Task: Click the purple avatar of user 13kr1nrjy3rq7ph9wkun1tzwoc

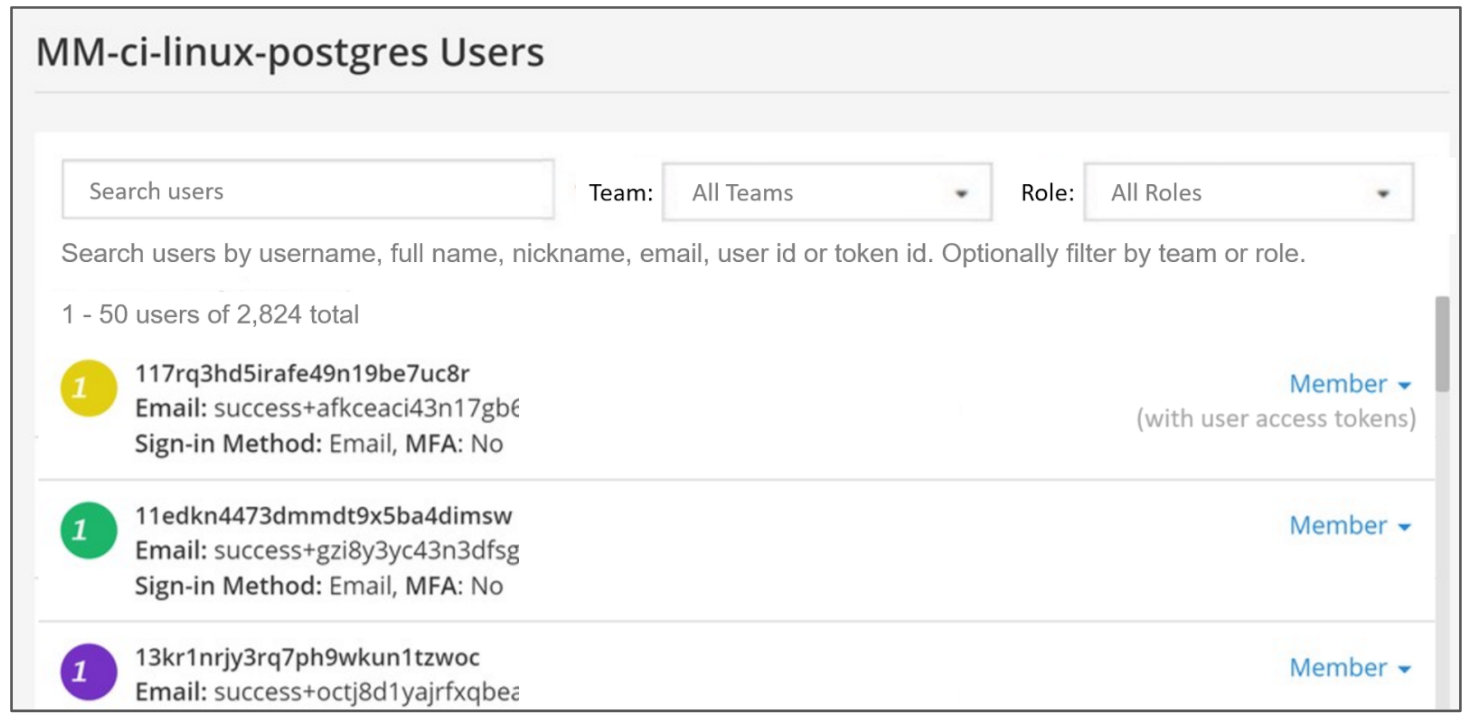Action: [89, 671]
